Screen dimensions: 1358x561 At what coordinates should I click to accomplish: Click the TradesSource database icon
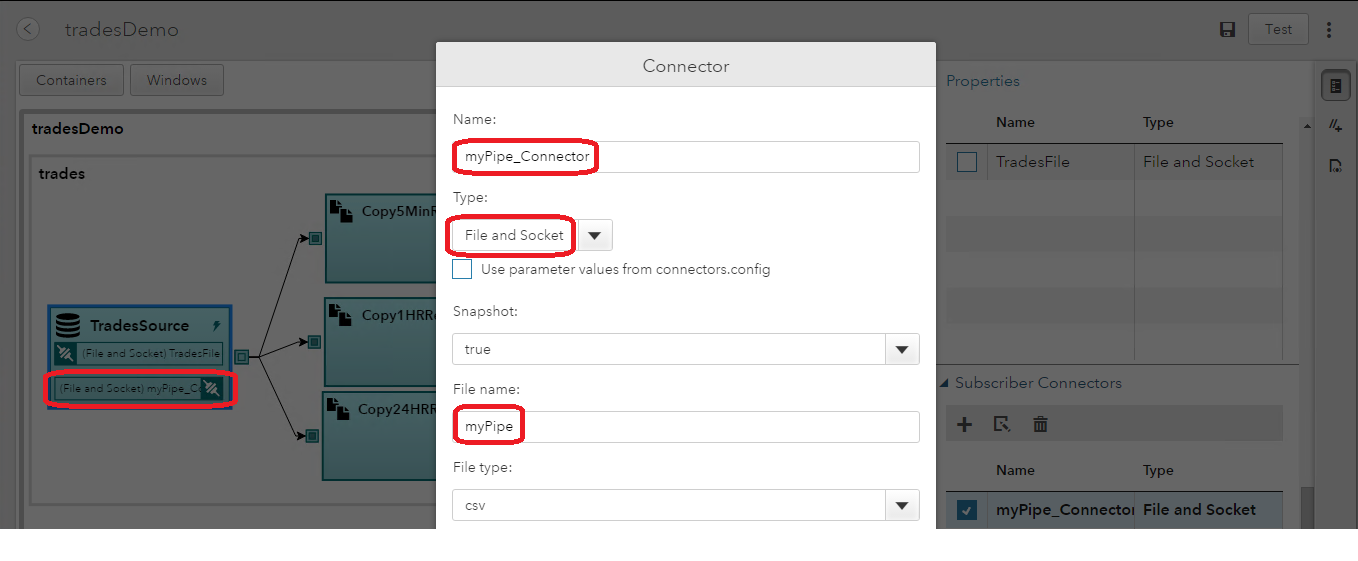click(x=68, y=325)
